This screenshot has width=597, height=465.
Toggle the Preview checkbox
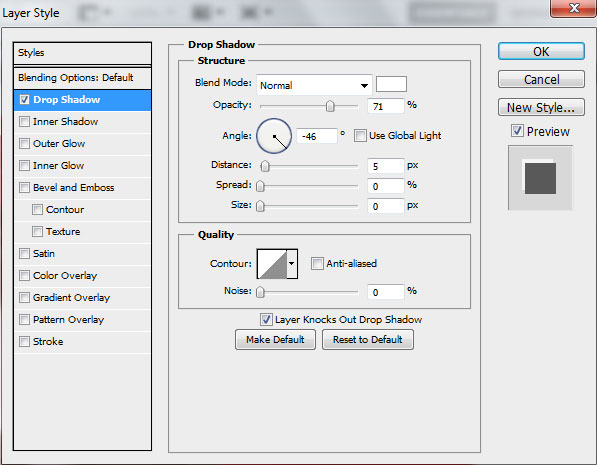coord(517,131)
